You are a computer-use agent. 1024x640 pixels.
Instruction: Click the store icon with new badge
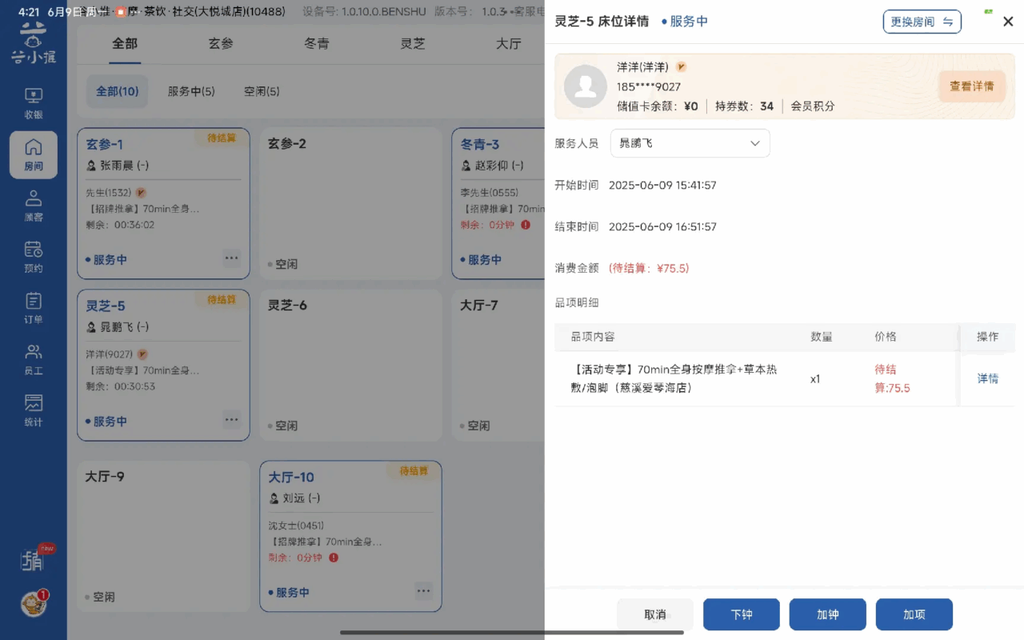coord(34,558)
